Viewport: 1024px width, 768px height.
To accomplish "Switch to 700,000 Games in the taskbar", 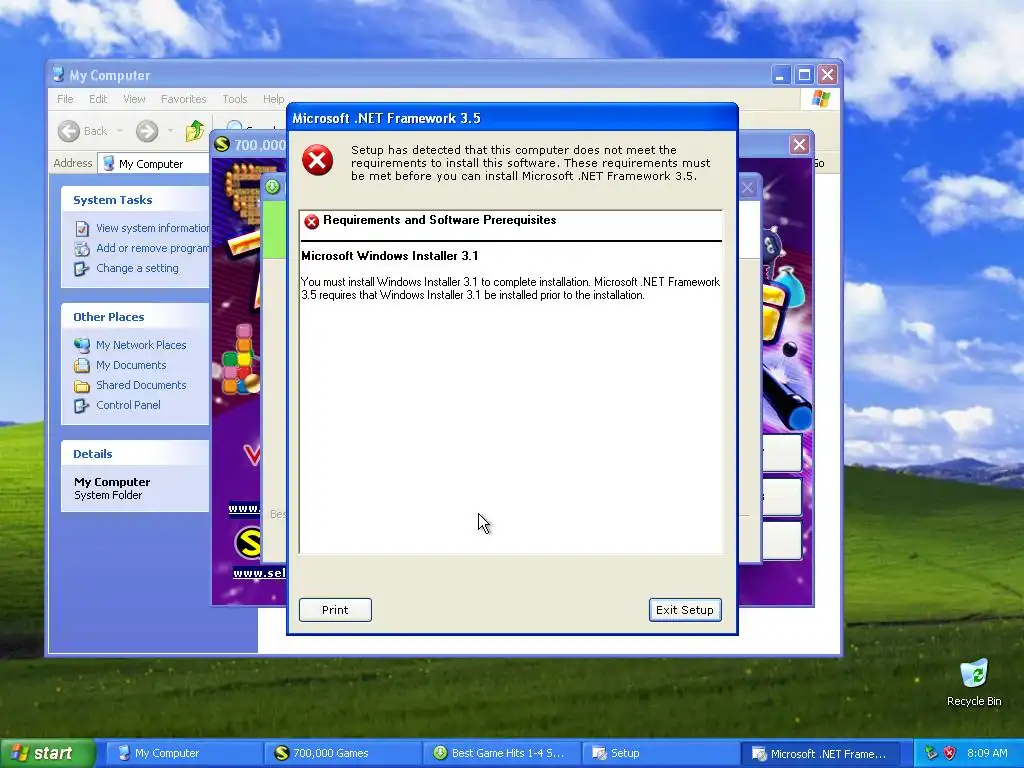I will [342, 754].
